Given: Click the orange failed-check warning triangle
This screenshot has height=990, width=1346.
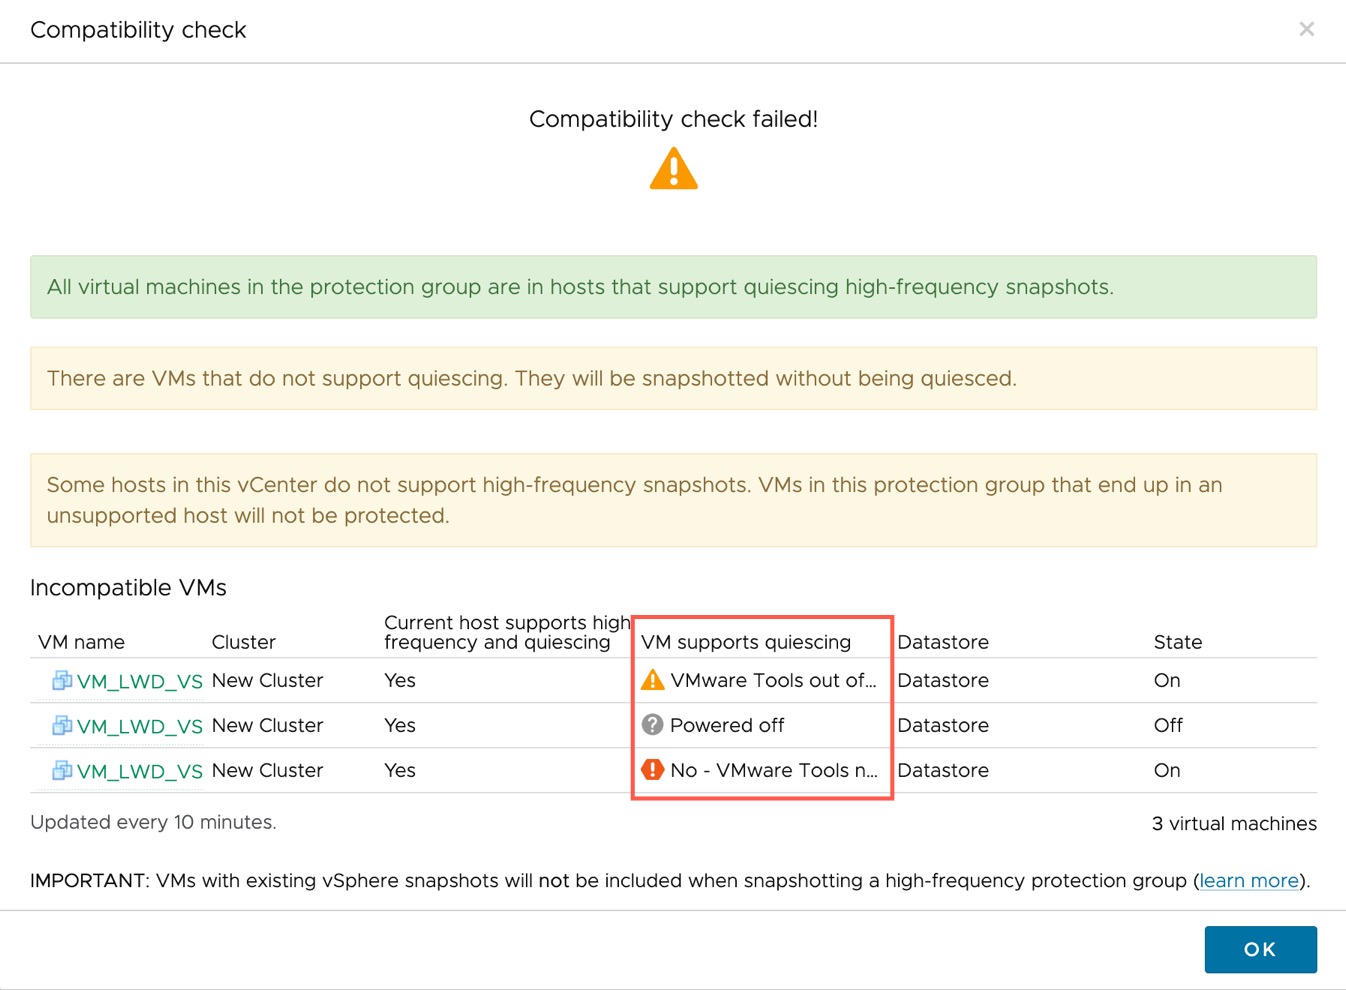Looking at the screenshot, I should [x=674, y=168].
